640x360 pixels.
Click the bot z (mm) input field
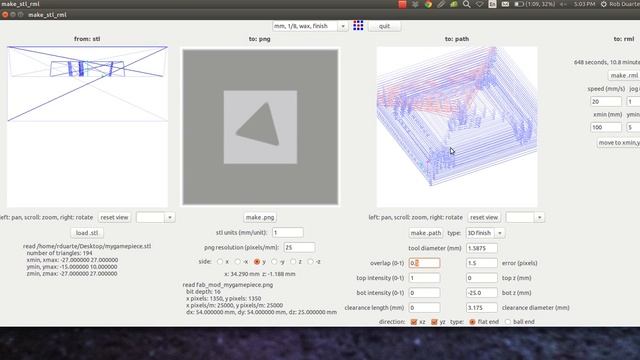(x=482, y=293)
